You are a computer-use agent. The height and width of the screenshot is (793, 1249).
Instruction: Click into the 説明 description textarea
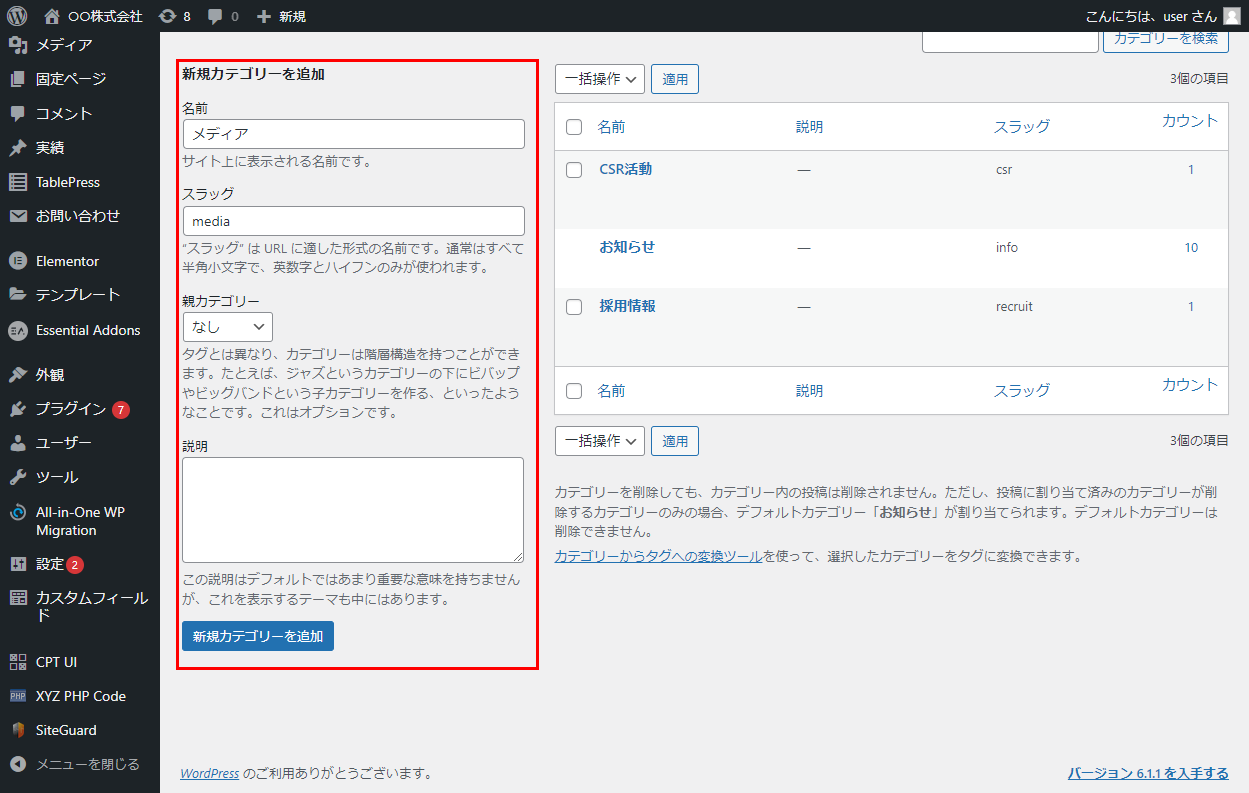(353, 510)
